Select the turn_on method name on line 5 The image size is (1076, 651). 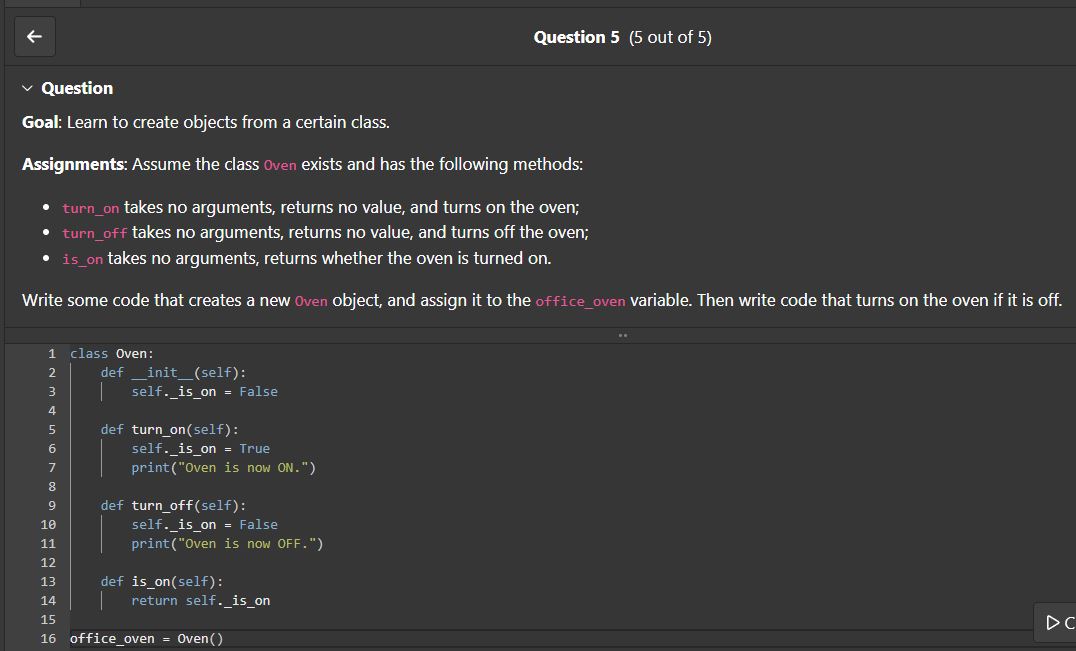click(157, 429)
